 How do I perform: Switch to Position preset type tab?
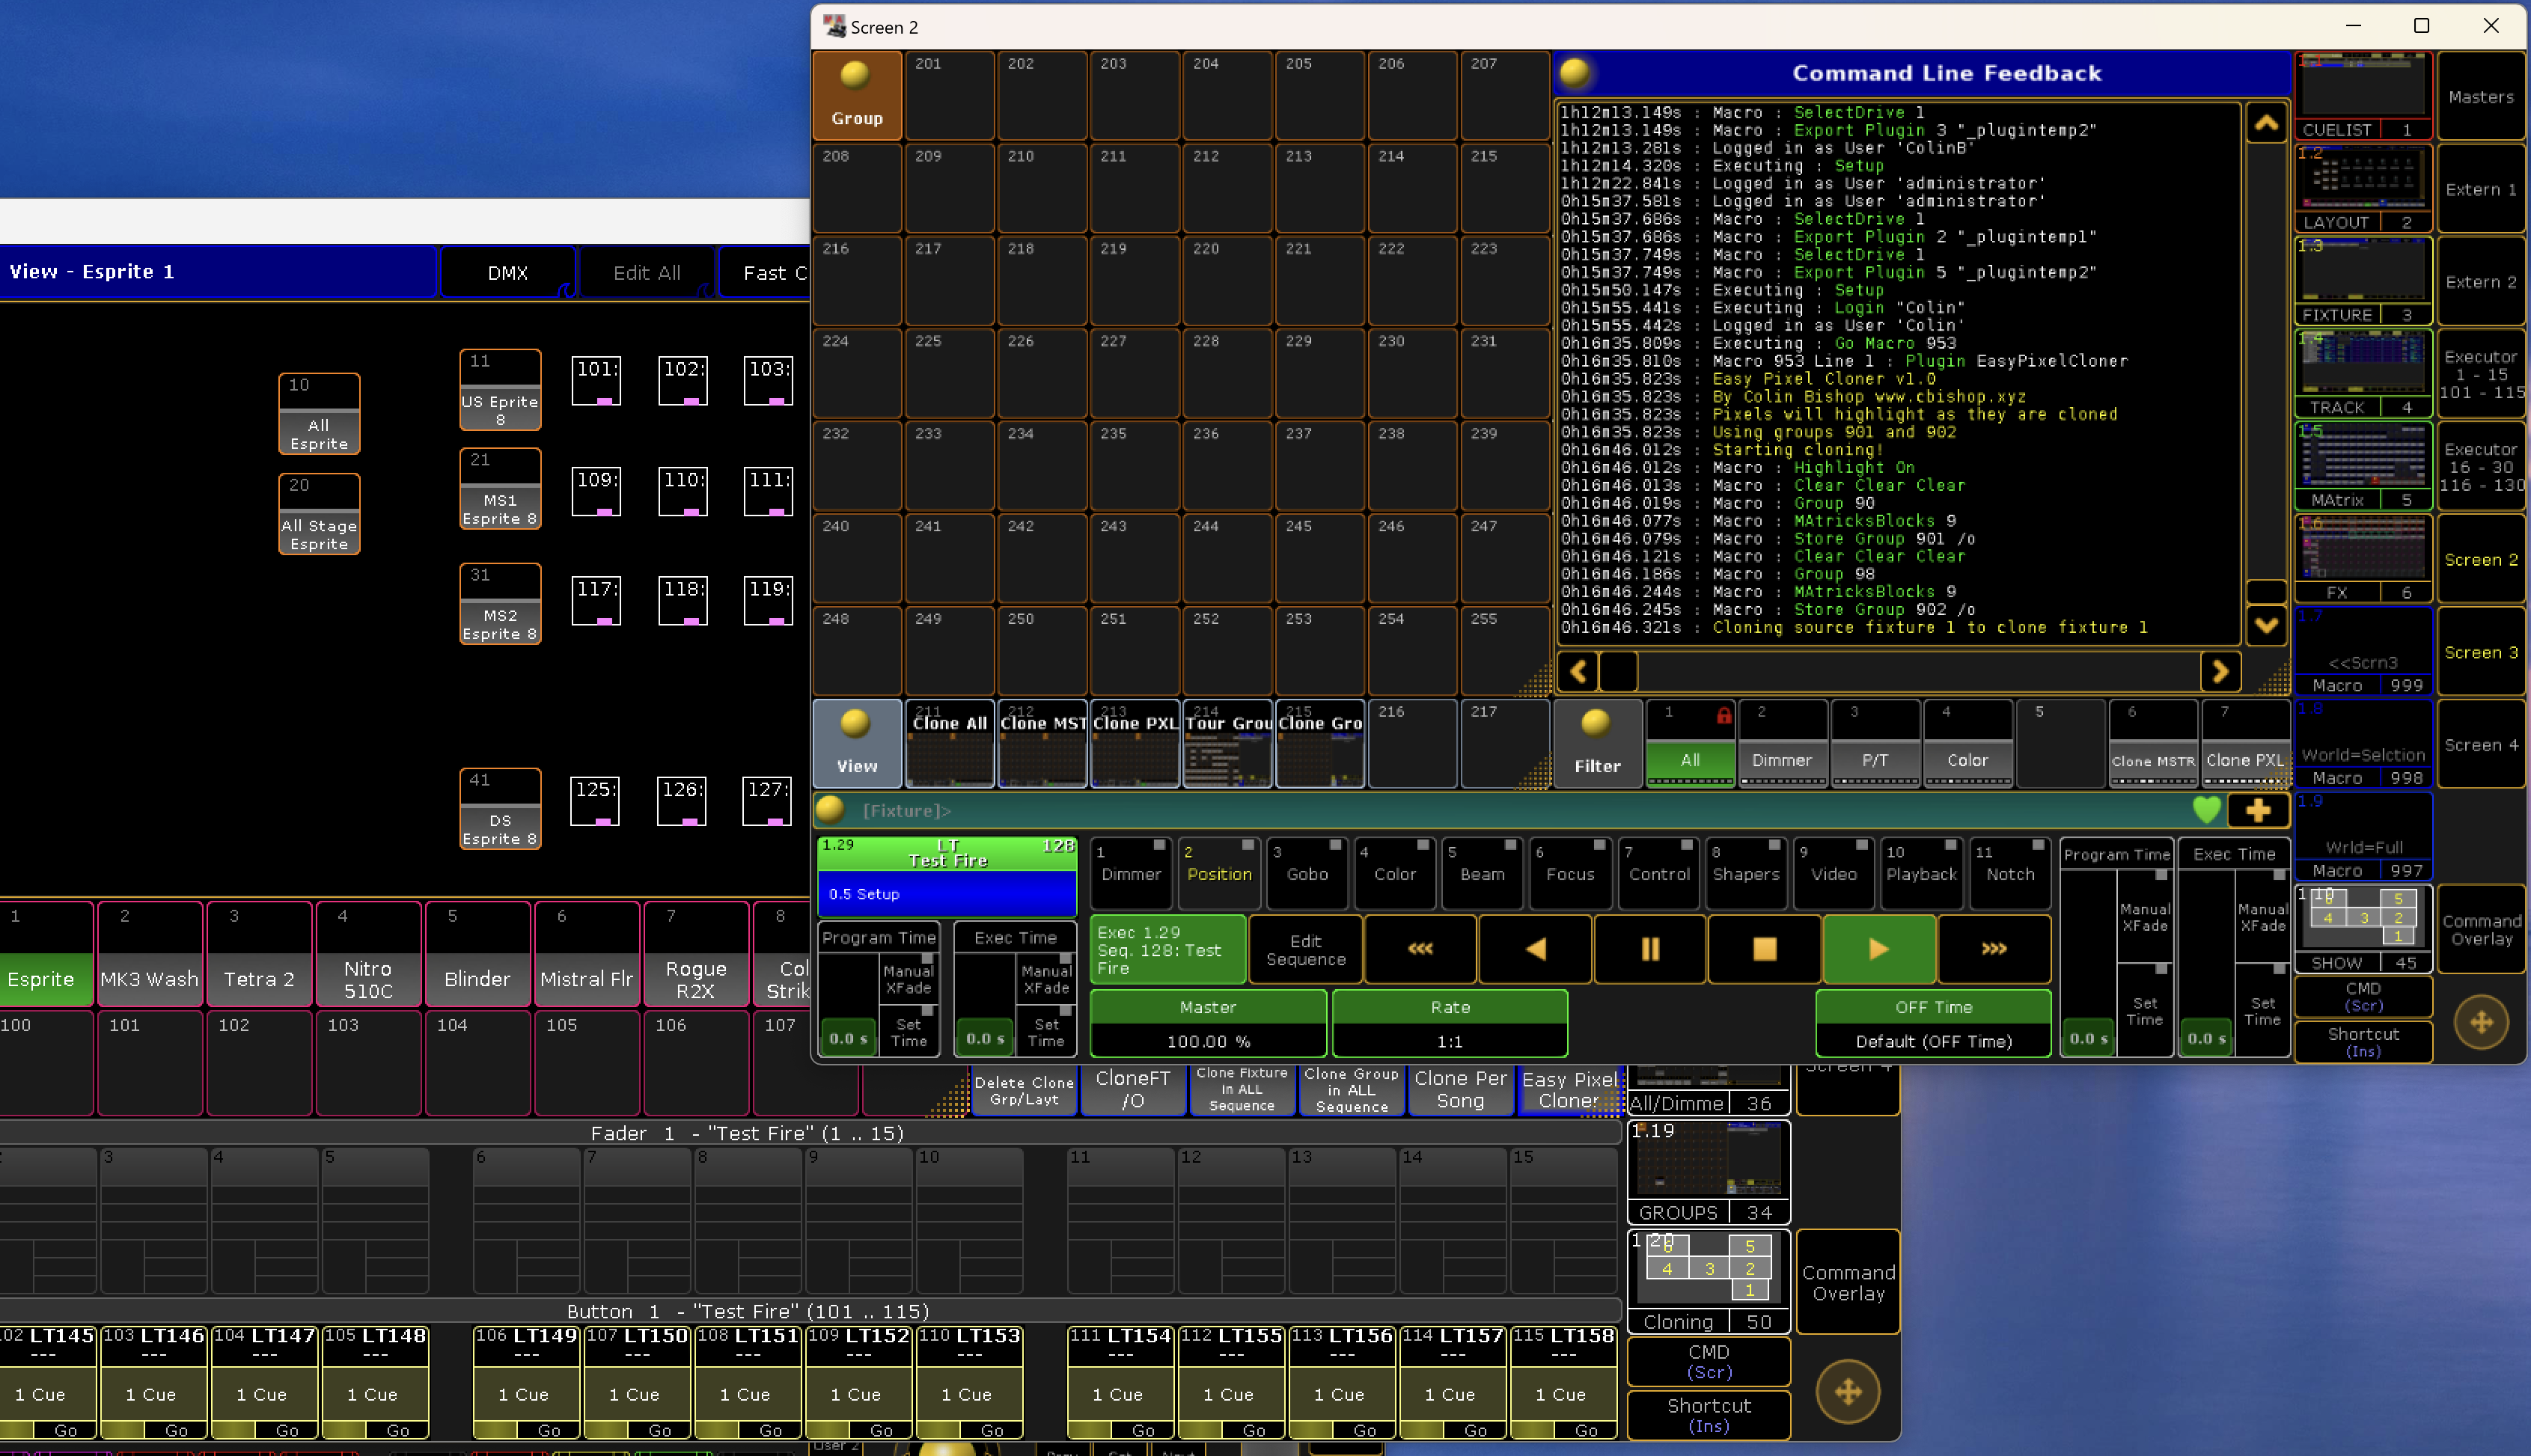click(1218, 873)
